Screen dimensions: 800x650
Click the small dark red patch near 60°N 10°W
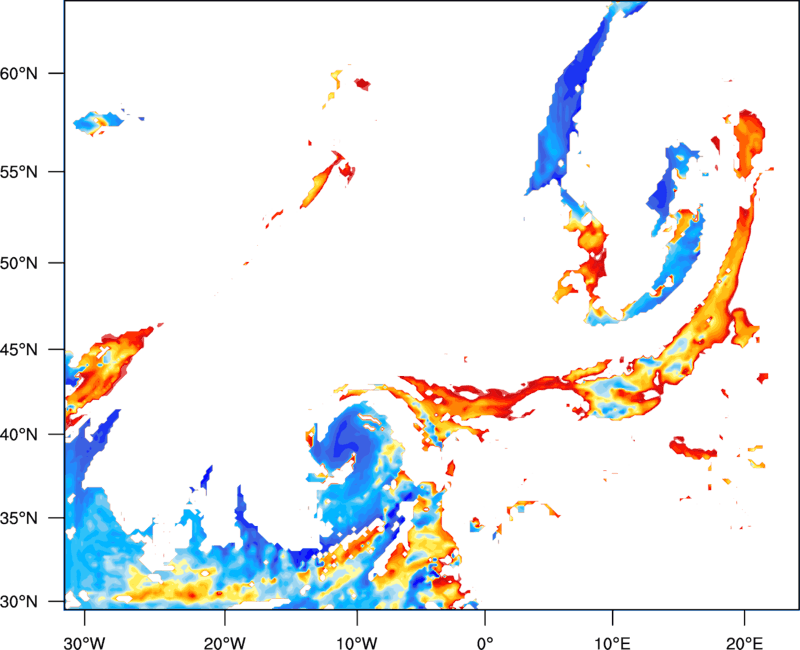[363, 84]
